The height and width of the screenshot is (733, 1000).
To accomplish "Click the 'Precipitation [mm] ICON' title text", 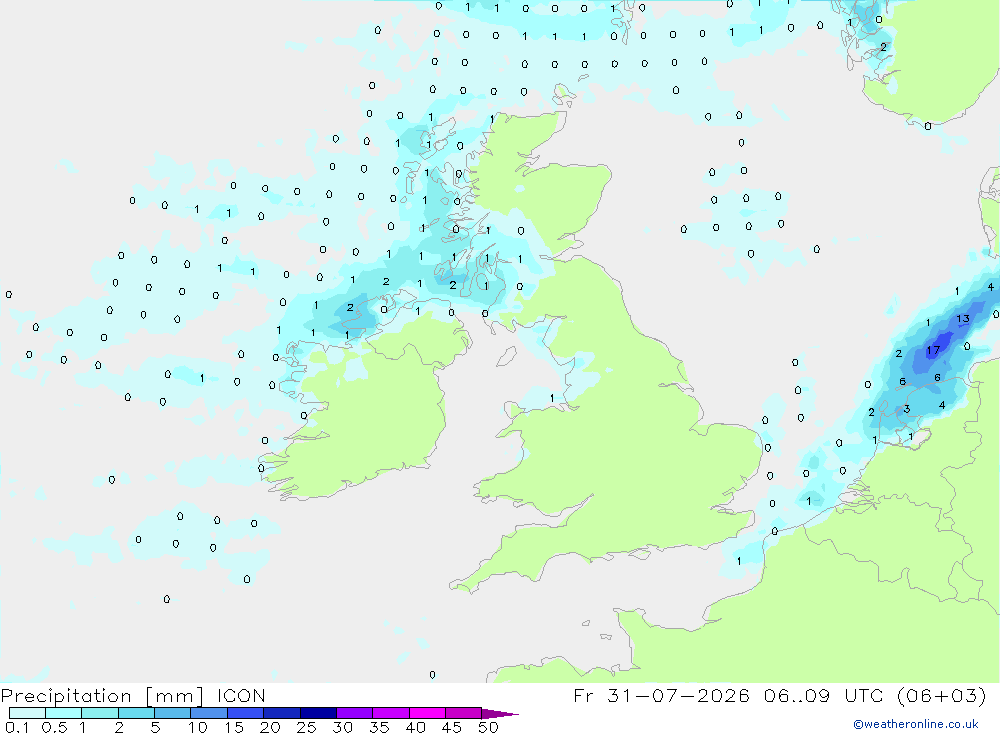I will click(133, 695).
